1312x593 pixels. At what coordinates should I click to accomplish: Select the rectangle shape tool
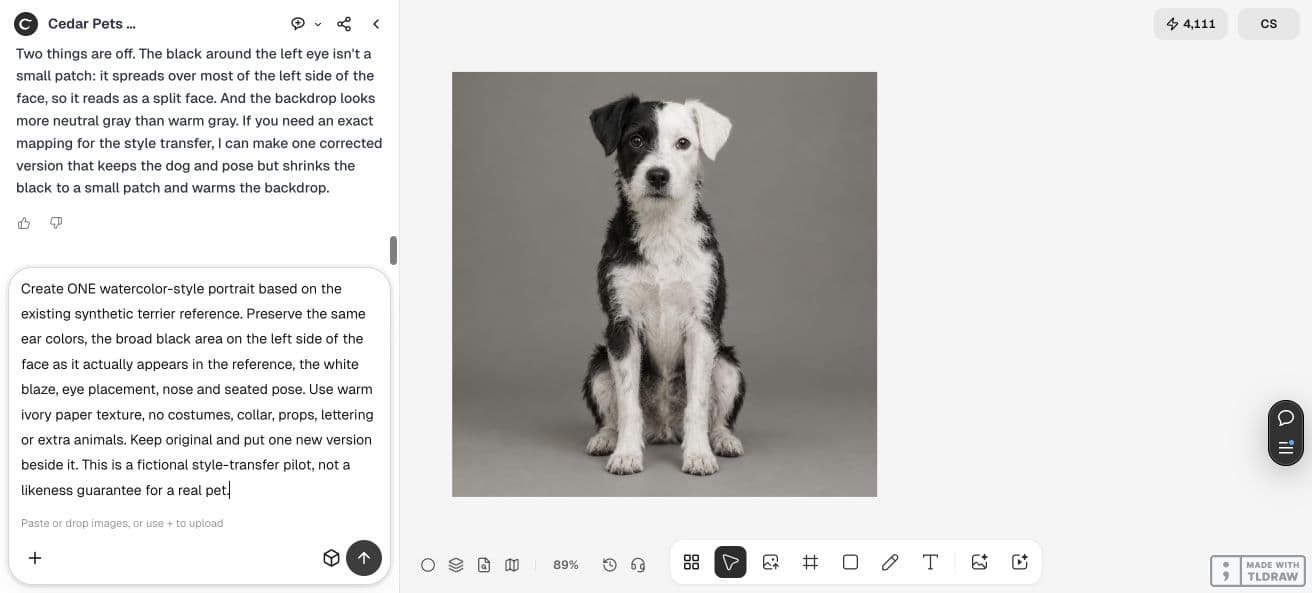tap(850, 562)
